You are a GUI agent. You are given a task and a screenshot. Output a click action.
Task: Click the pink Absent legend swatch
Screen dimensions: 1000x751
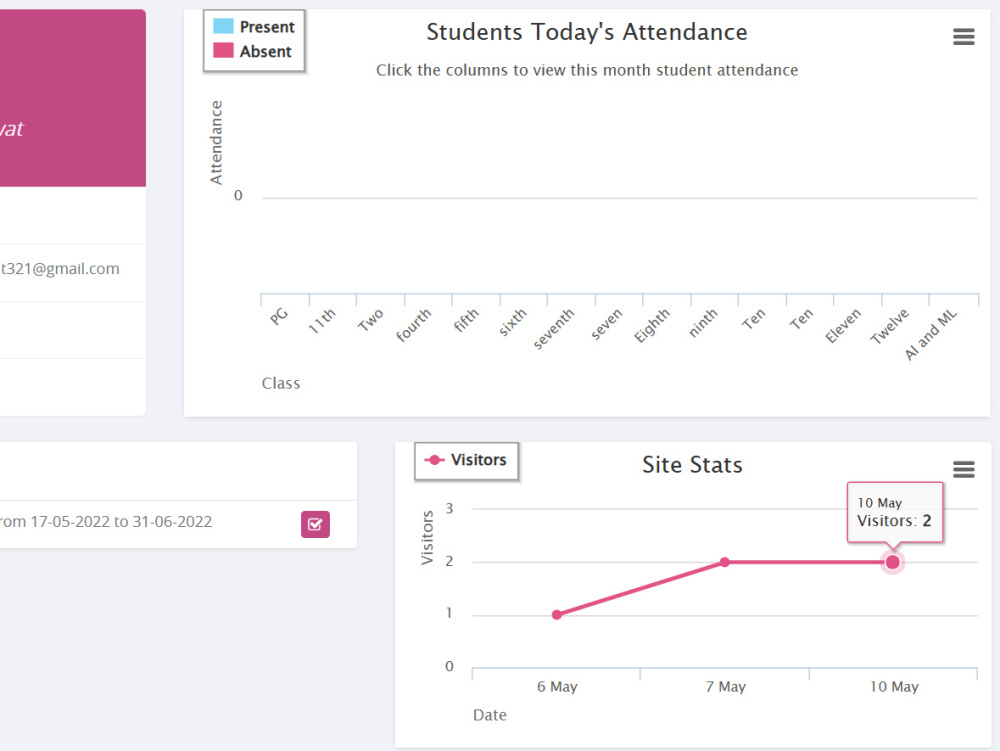pos(222,48)
